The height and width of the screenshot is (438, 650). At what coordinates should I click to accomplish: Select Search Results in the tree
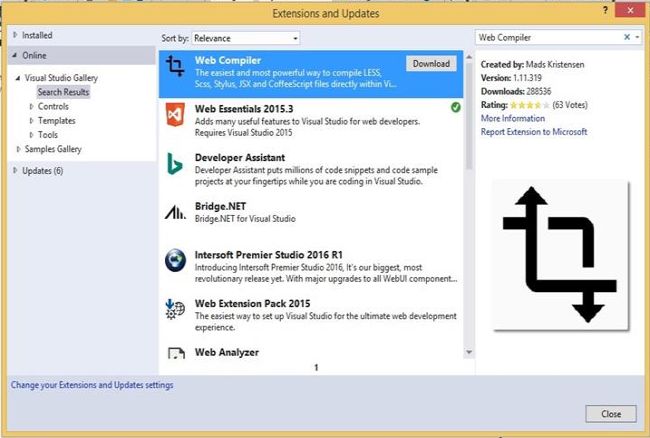[x=63, y=92]
